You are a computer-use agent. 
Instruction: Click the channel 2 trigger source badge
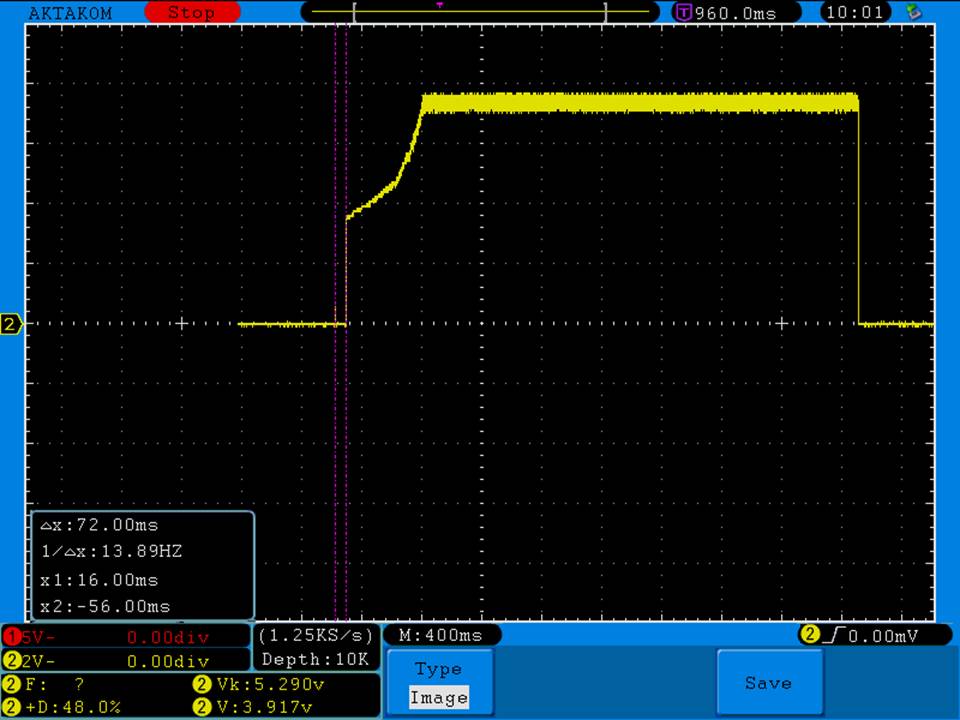tap(809, 635)
